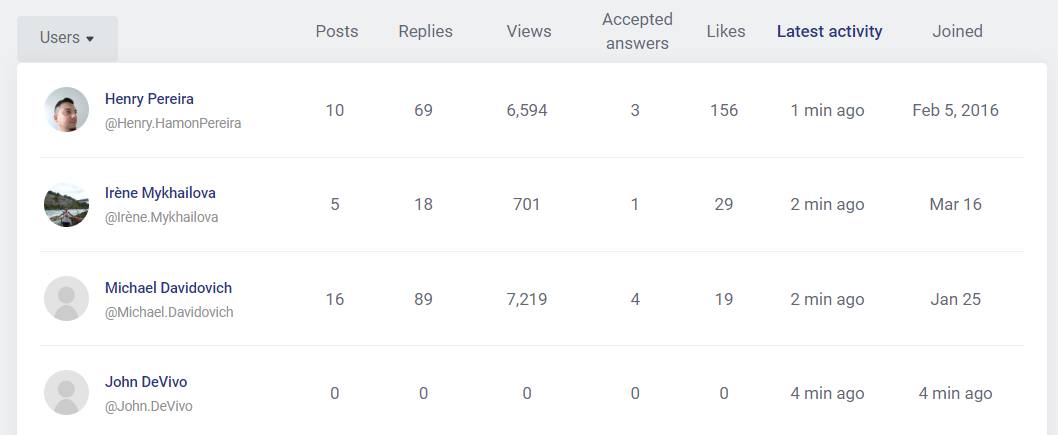Image resolution: width=1058 pixels, height=435 pixels.
Task: Open Michael Davidovich's profile name link
Action: click(x=168, y=288)
